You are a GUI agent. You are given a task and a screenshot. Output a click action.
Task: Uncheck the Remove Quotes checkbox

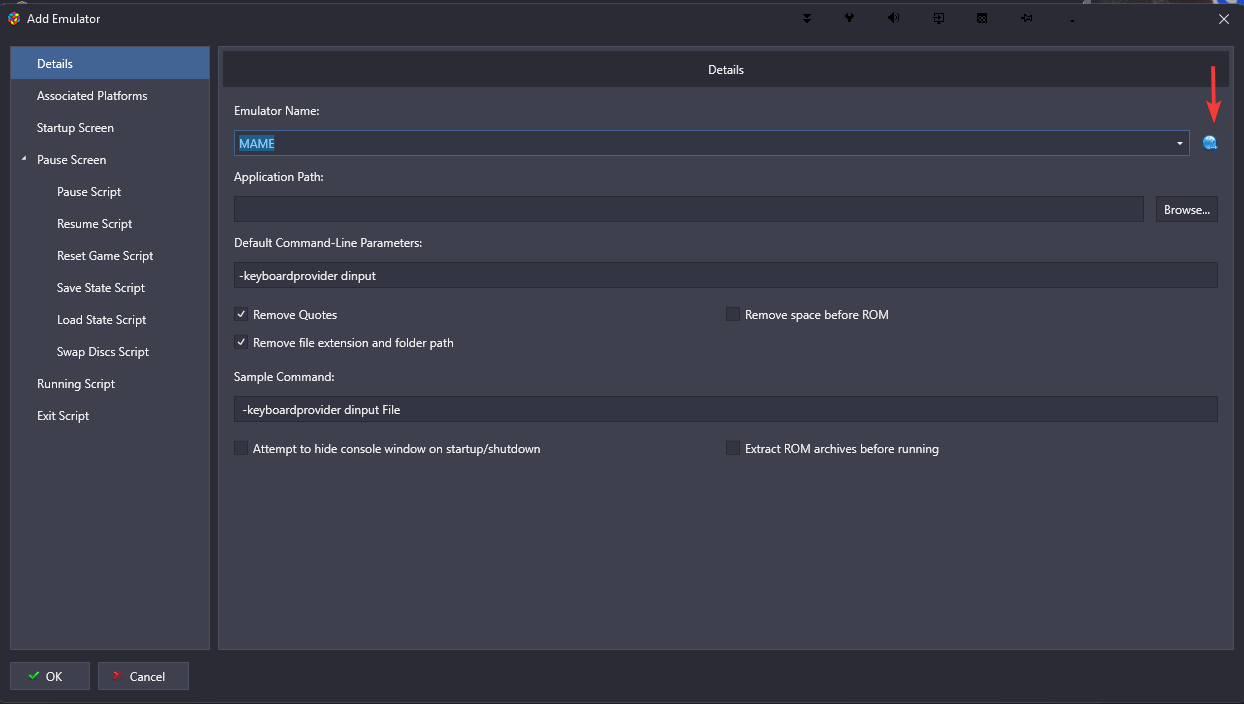click(241, 314)
